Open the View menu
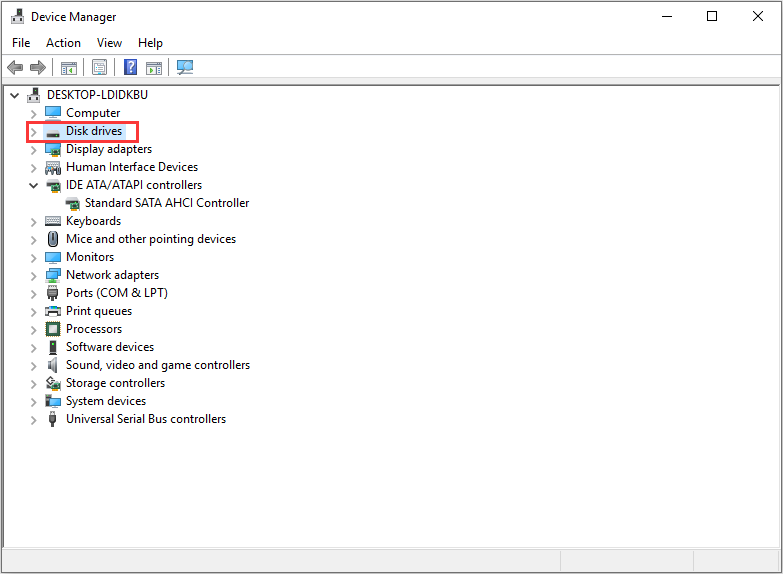This screenshot has width=783, height=574. (109, 43)
